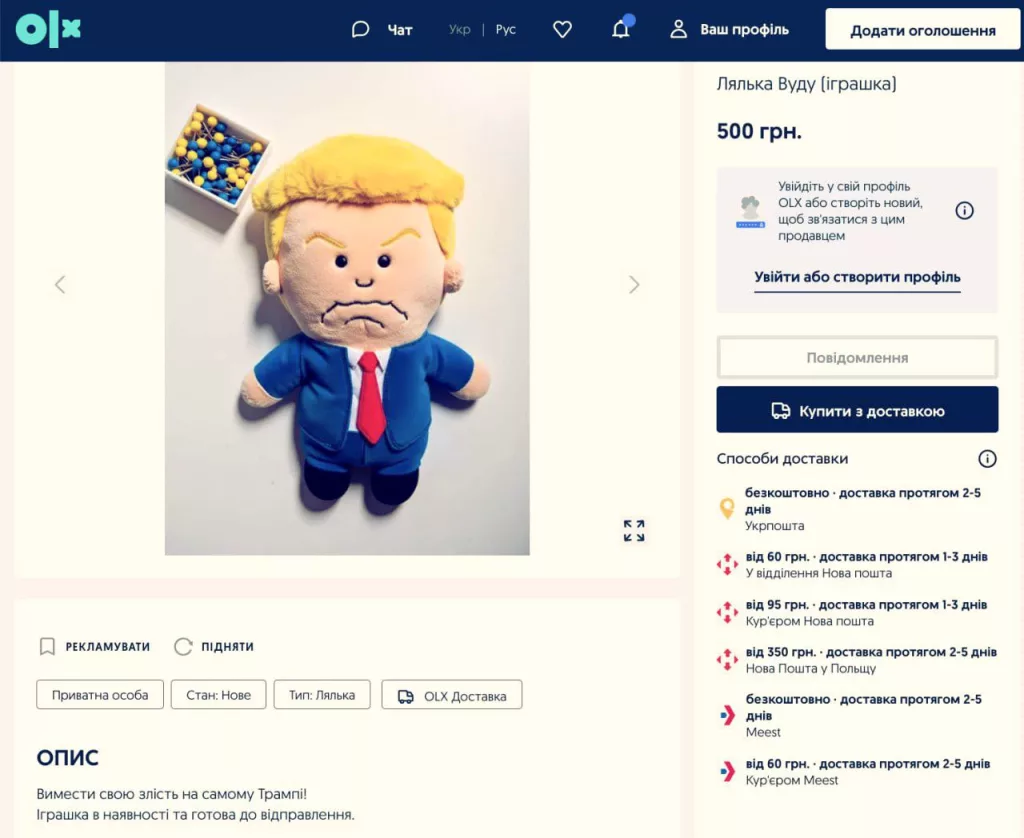Click the РЕКЛАМУВАТИ bookmark icon

(x=47, y=647)
